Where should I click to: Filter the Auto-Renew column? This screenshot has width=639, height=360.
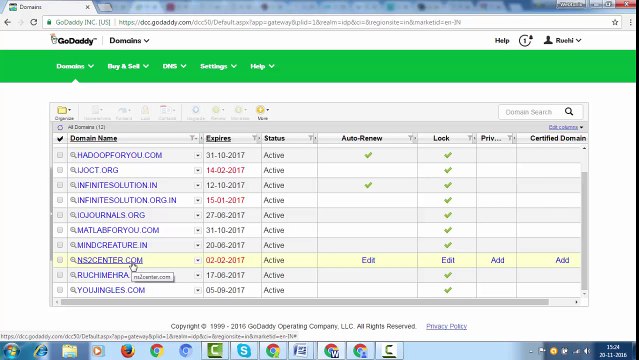point(411,138)
